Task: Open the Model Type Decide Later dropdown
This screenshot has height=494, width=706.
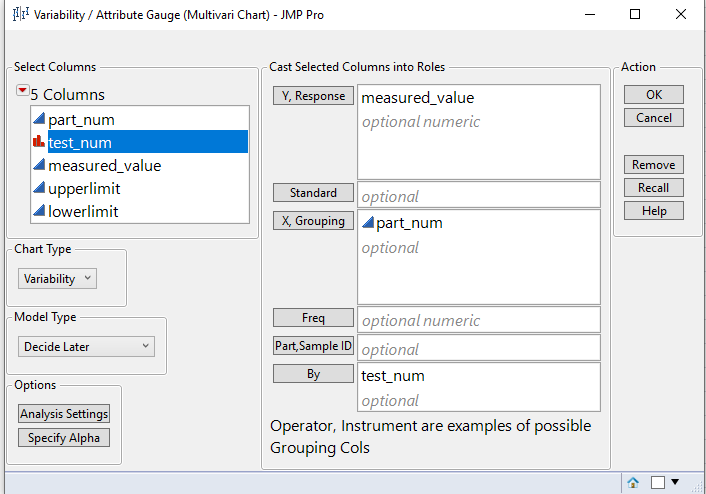Action: tap(86, 347)
